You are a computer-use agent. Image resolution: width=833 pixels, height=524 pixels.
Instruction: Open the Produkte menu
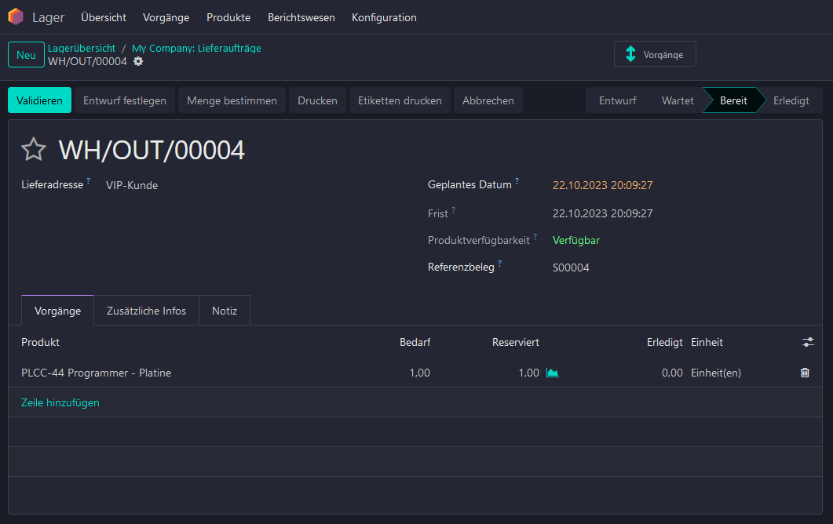click(x=228, y=18)
